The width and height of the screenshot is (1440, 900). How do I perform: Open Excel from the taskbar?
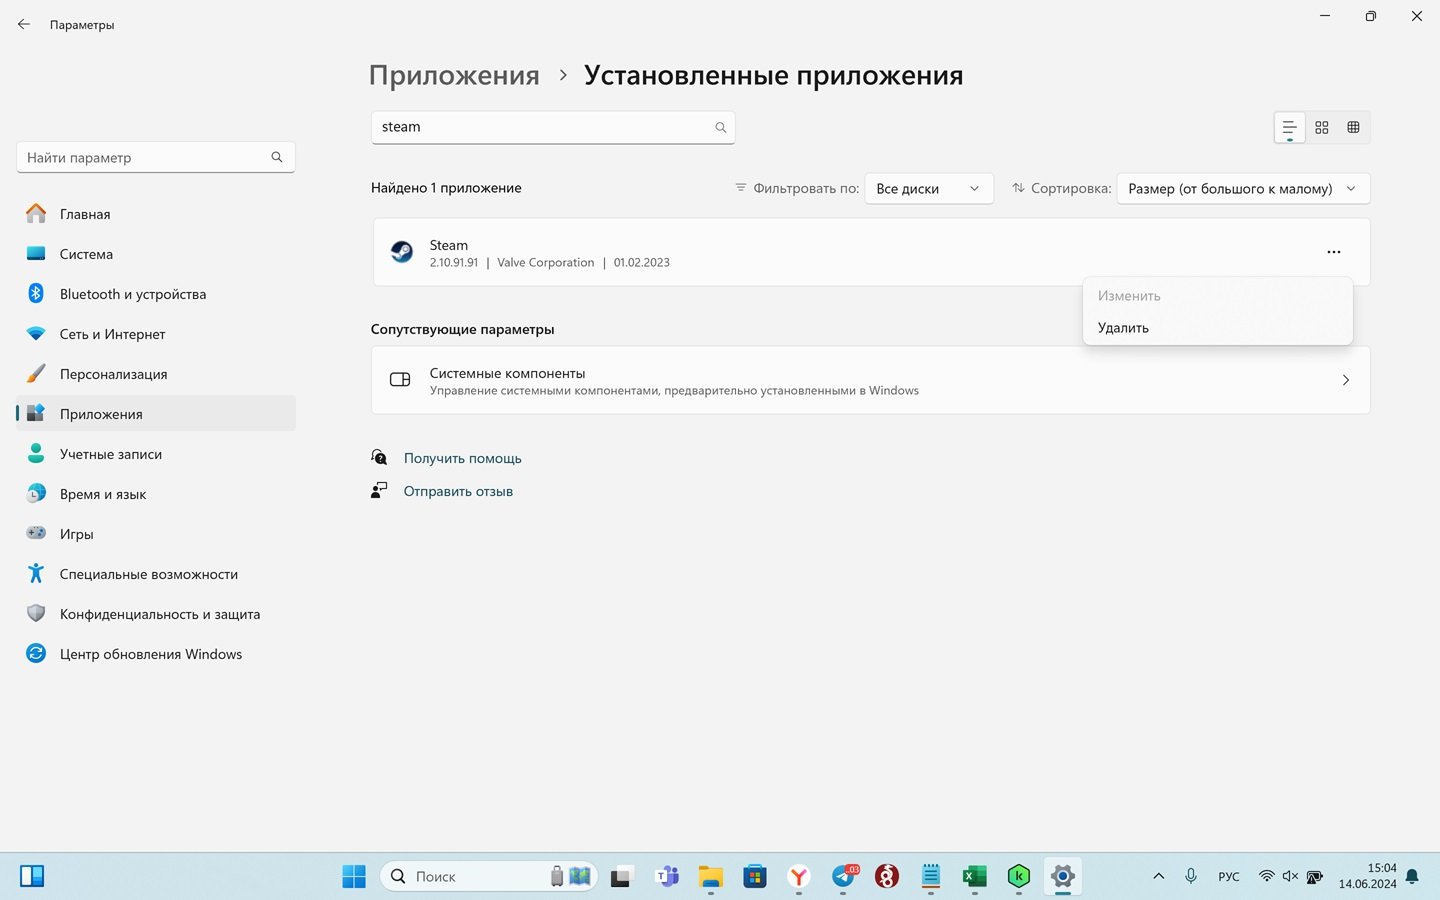click(974, 877)
